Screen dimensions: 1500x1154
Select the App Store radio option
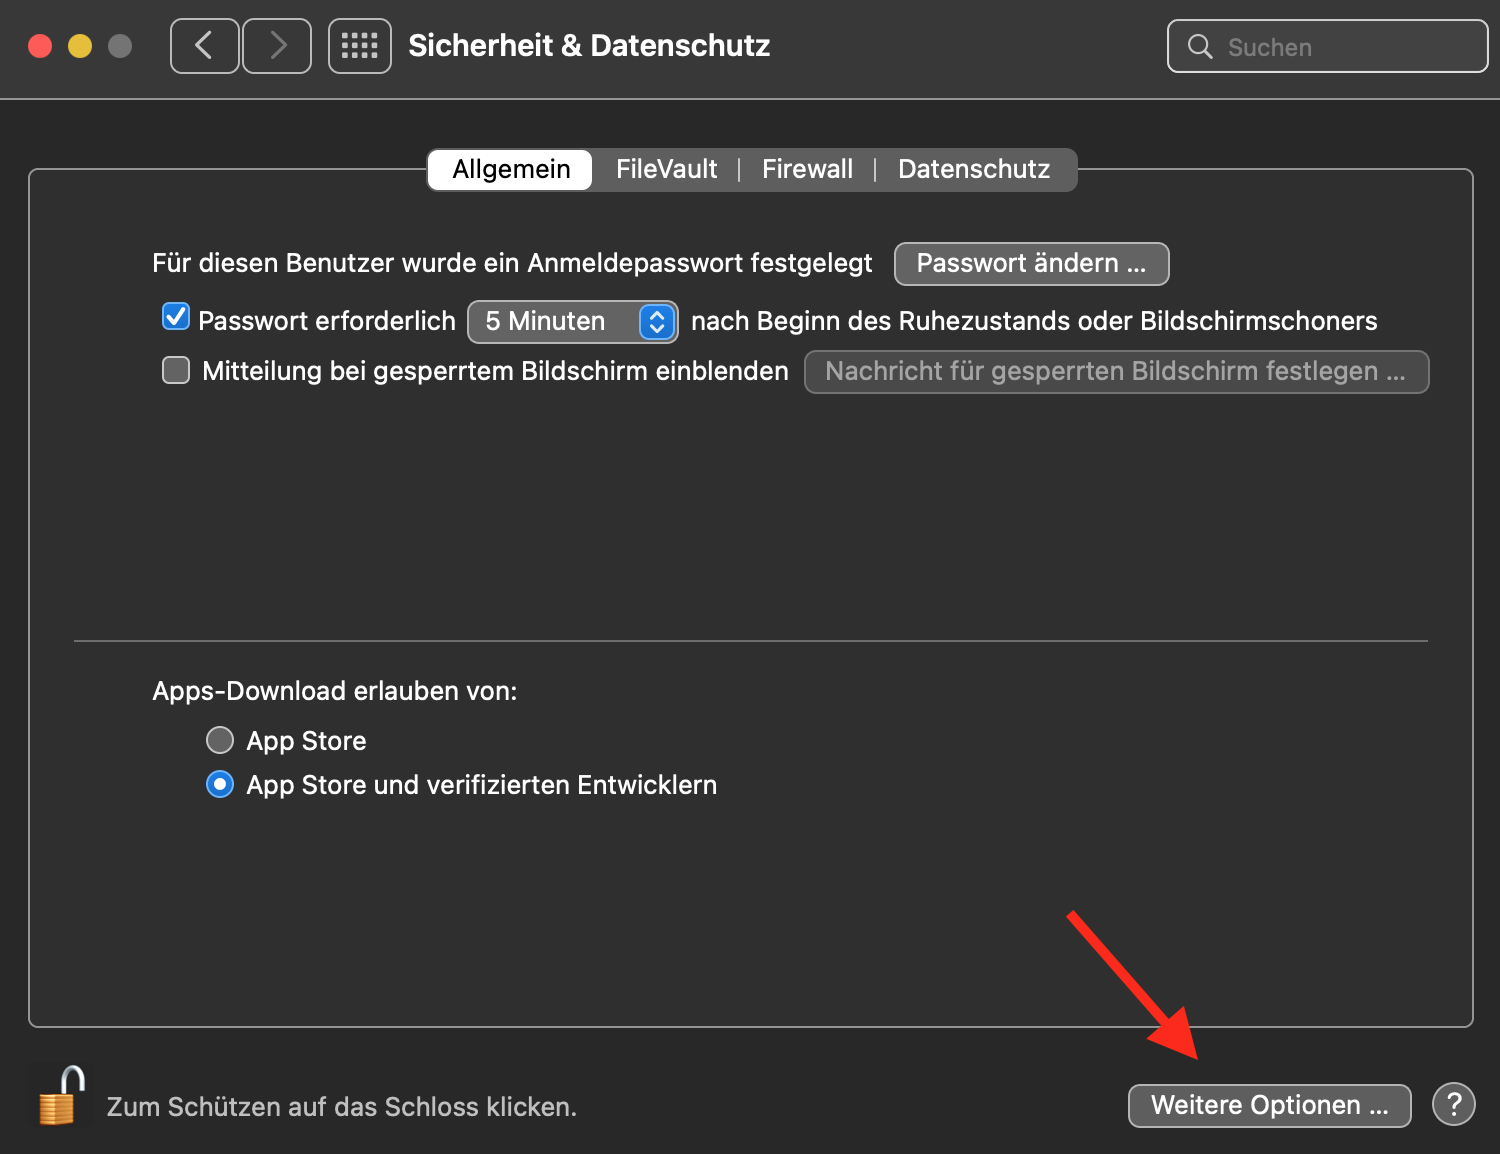220,741
